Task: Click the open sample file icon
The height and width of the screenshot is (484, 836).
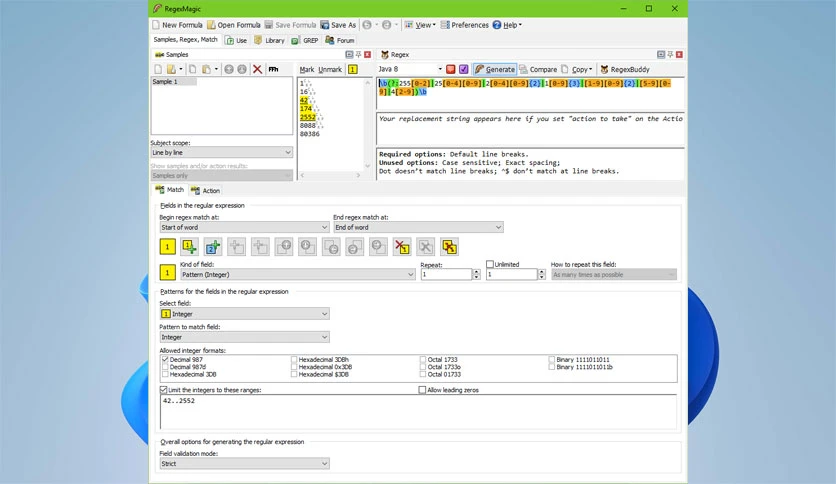Action: [x=171, y=69]
